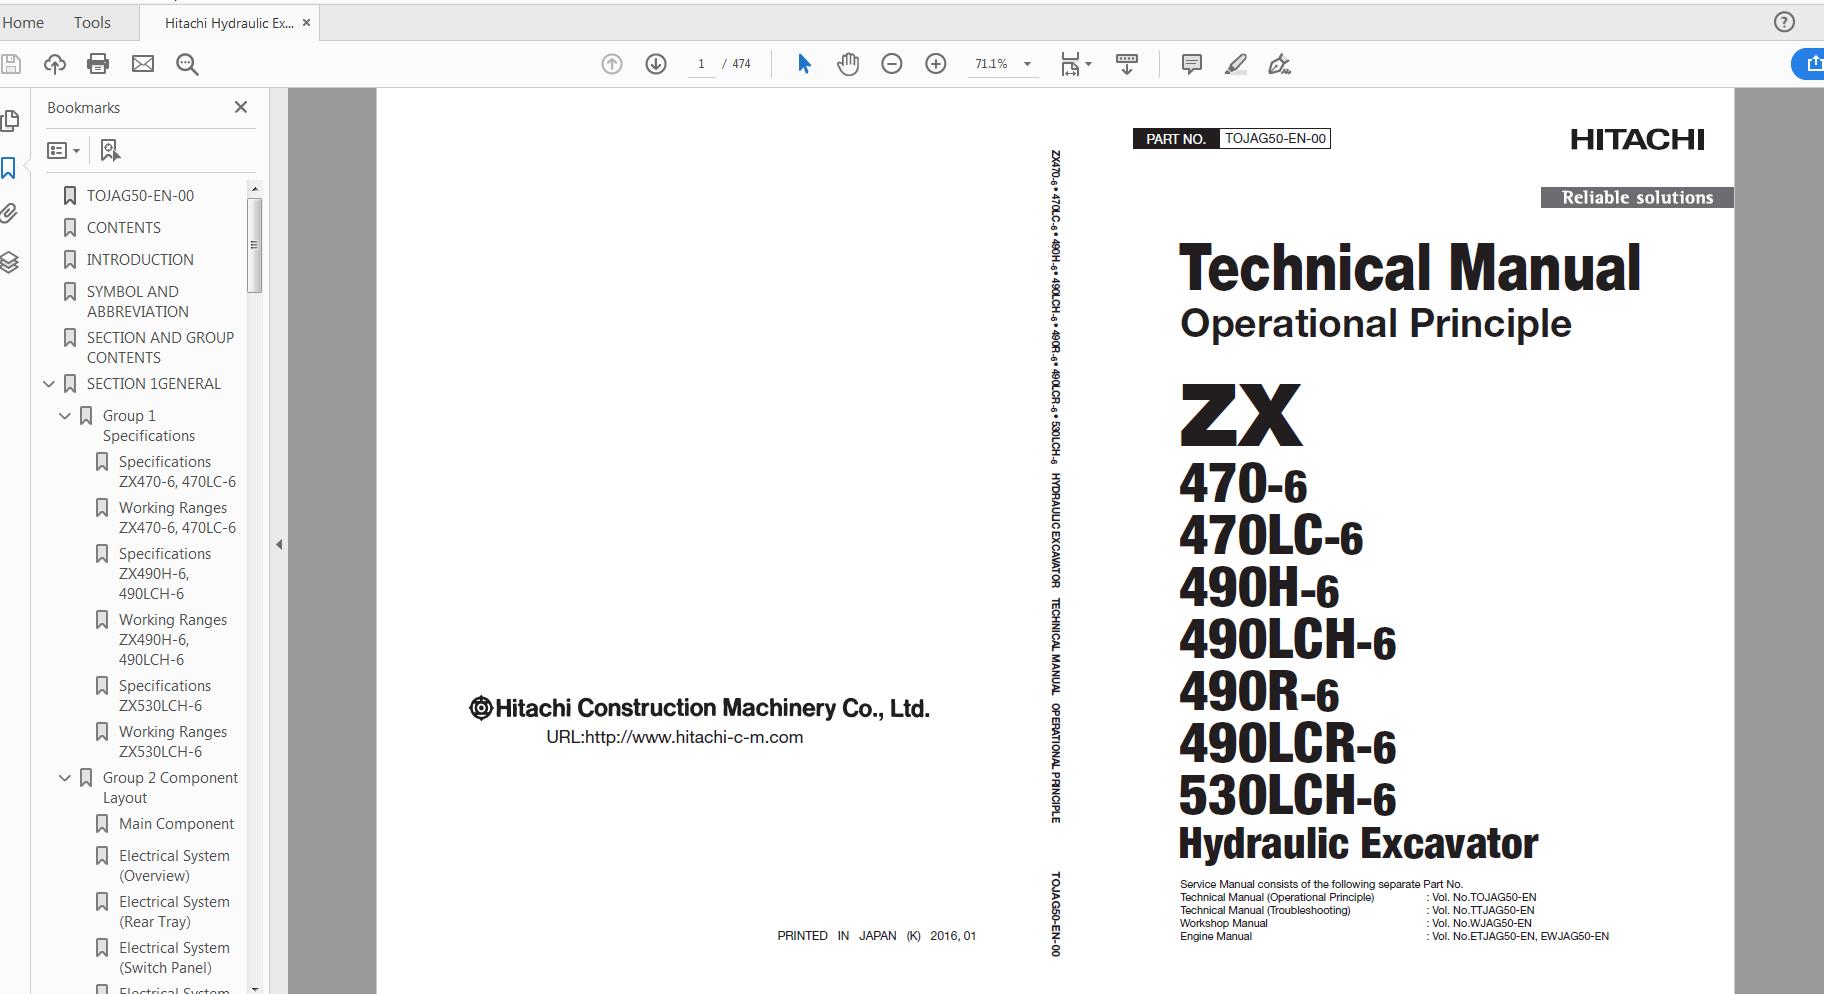Select the Hitachi Hydraulic Ex... document tab
1824x994 pixels.
pos(229,23)
